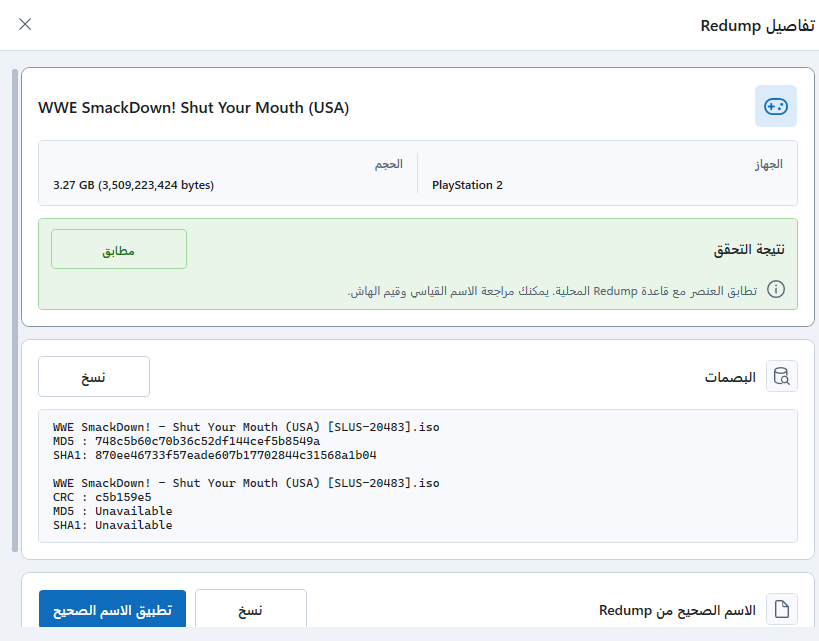The width and height of the screenshot is (819, 641).
Task: Select the SHA1 hash starting 870ee46733f5
Action: point(236,455)
